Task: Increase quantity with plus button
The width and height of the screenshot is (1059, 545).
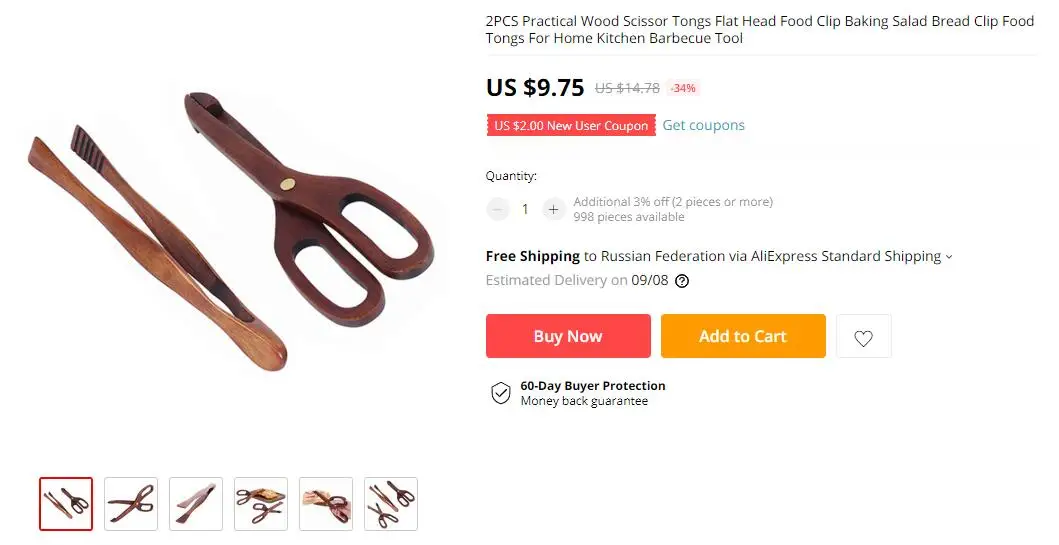Action: 553,209
